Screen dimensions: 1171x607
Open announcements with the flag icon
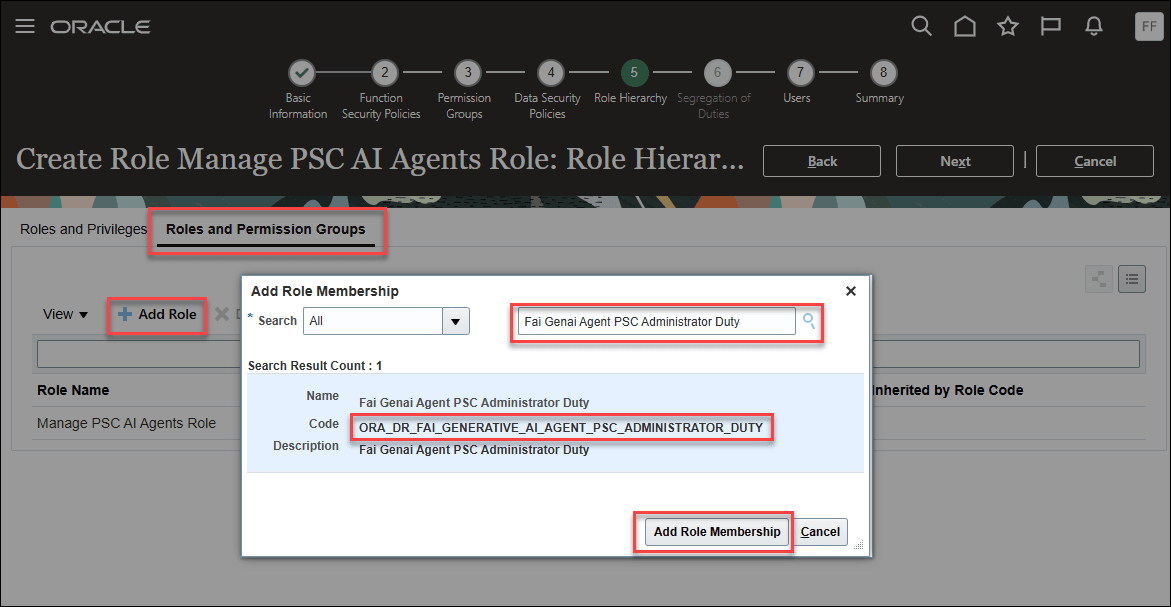1050,26
